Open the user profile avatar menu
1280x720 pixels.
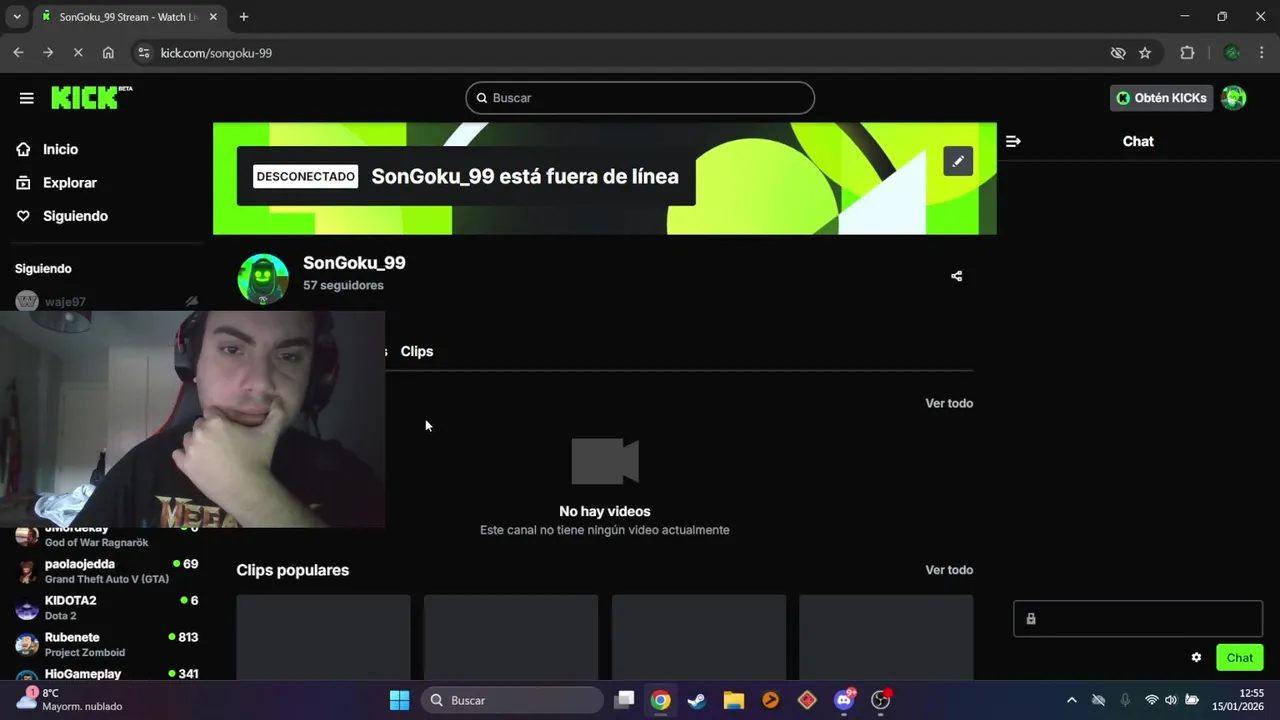(x=1234, y=98)
